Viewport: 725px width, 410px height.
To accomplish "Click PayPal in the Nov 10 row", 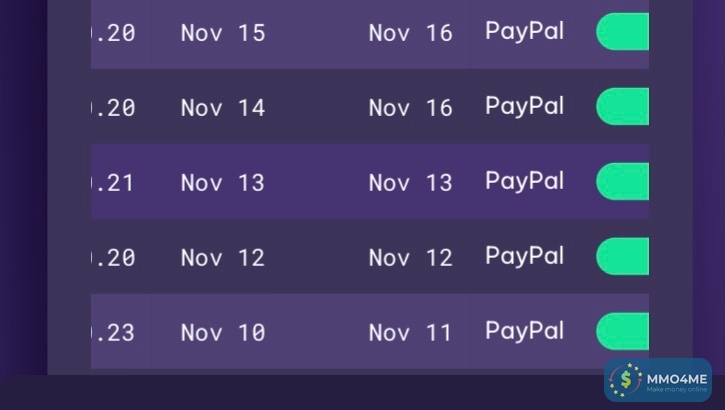I will (x=524, y=331).
